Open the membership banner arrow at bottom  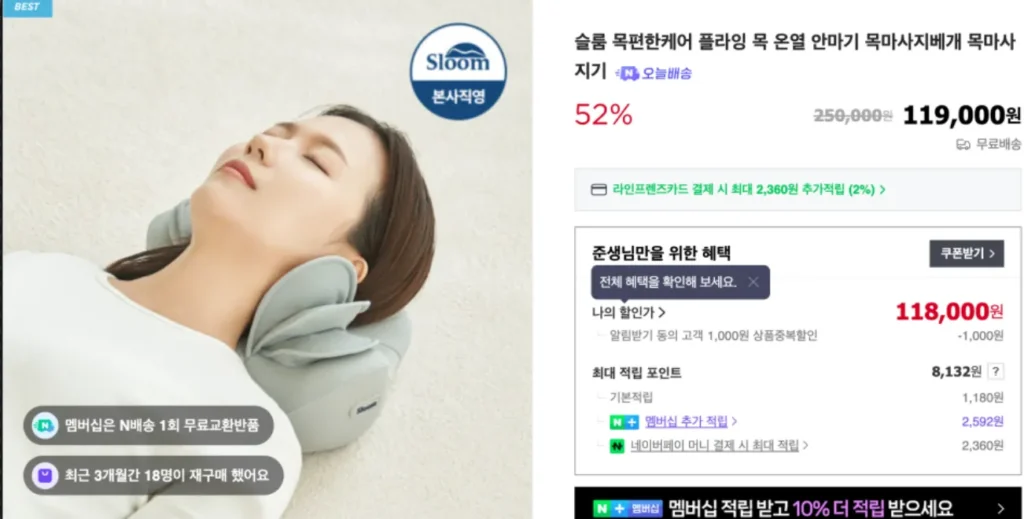point(1001,508)
